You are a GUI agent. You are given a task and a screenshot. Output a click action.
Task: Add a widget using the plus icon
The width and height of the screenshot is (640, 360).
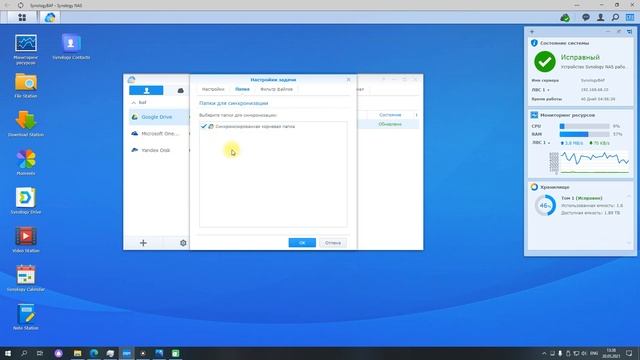point(532,31)
